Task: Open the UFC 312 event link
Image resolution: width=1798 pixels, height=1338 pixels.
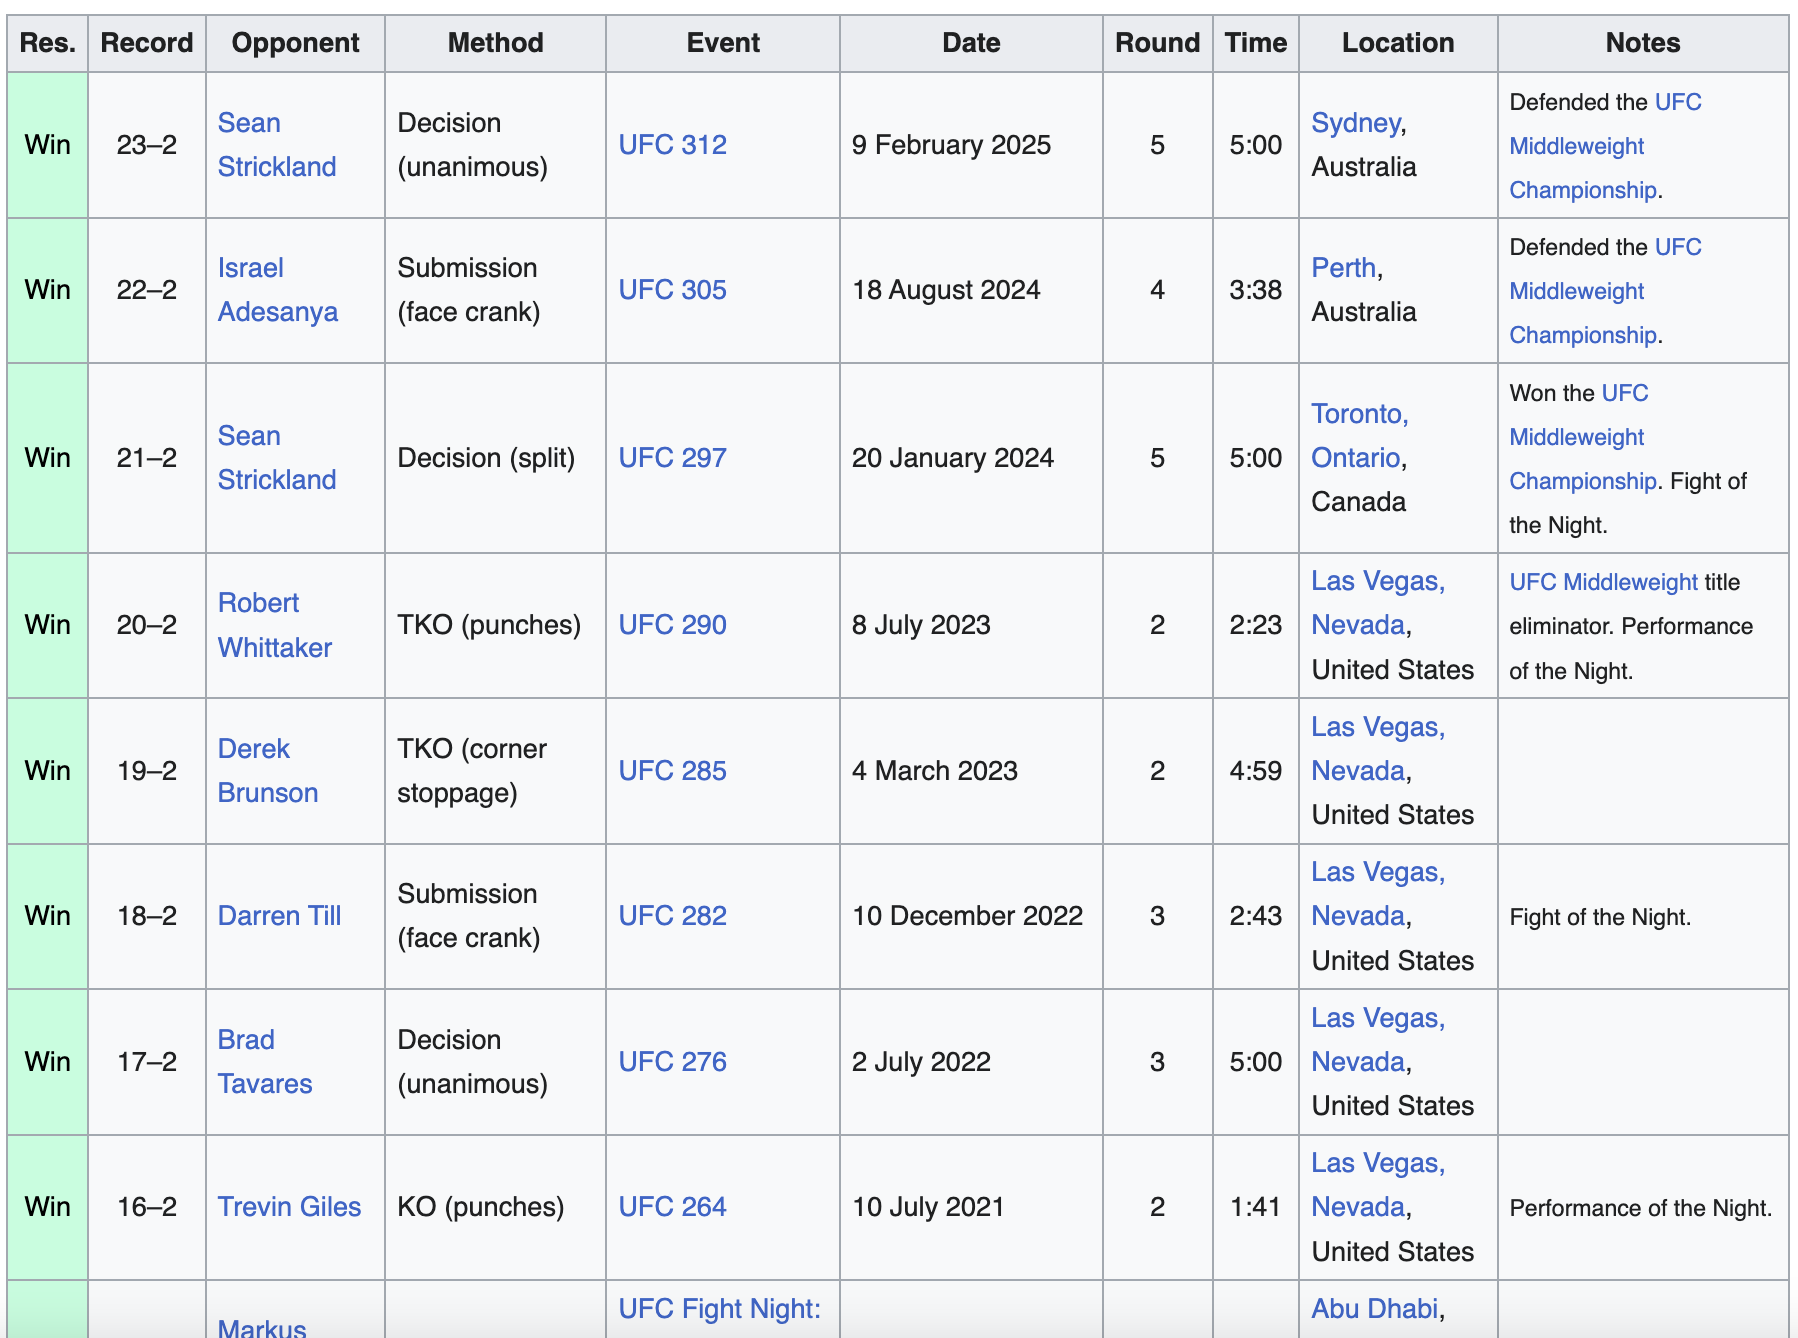Action: coord(673,145)
